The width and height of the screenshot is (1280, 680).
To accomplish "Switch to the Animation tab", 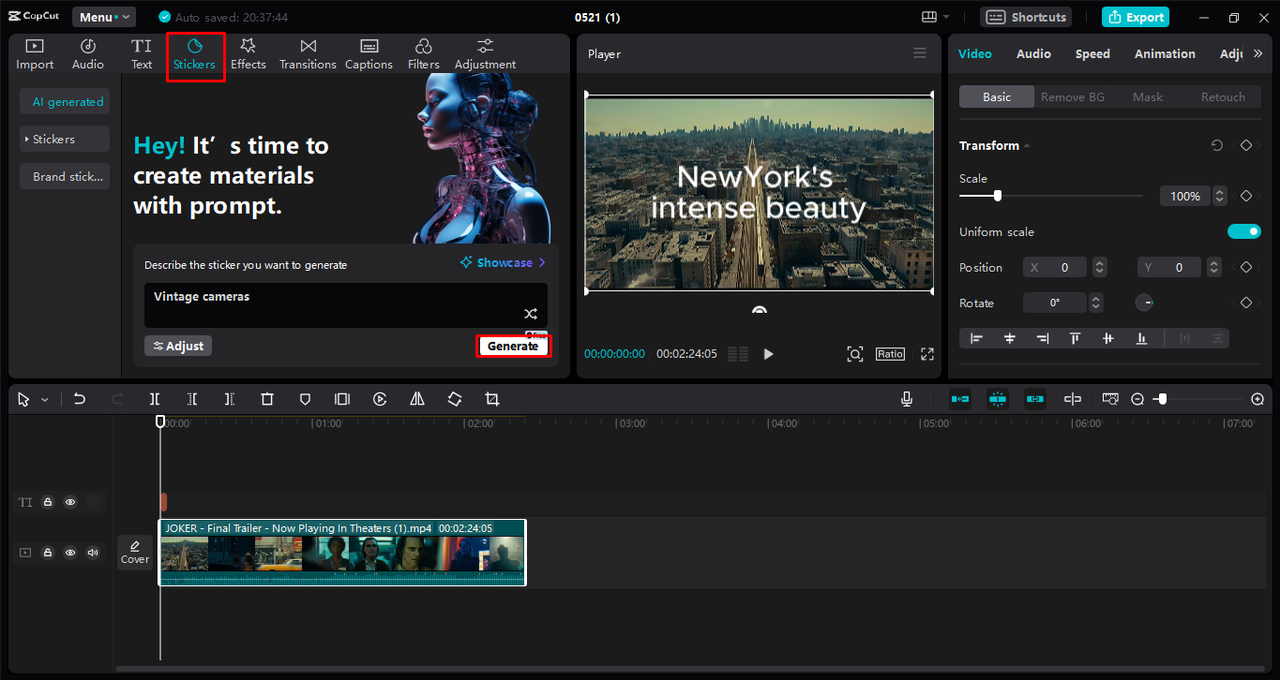I will (x=1164, y=54).
